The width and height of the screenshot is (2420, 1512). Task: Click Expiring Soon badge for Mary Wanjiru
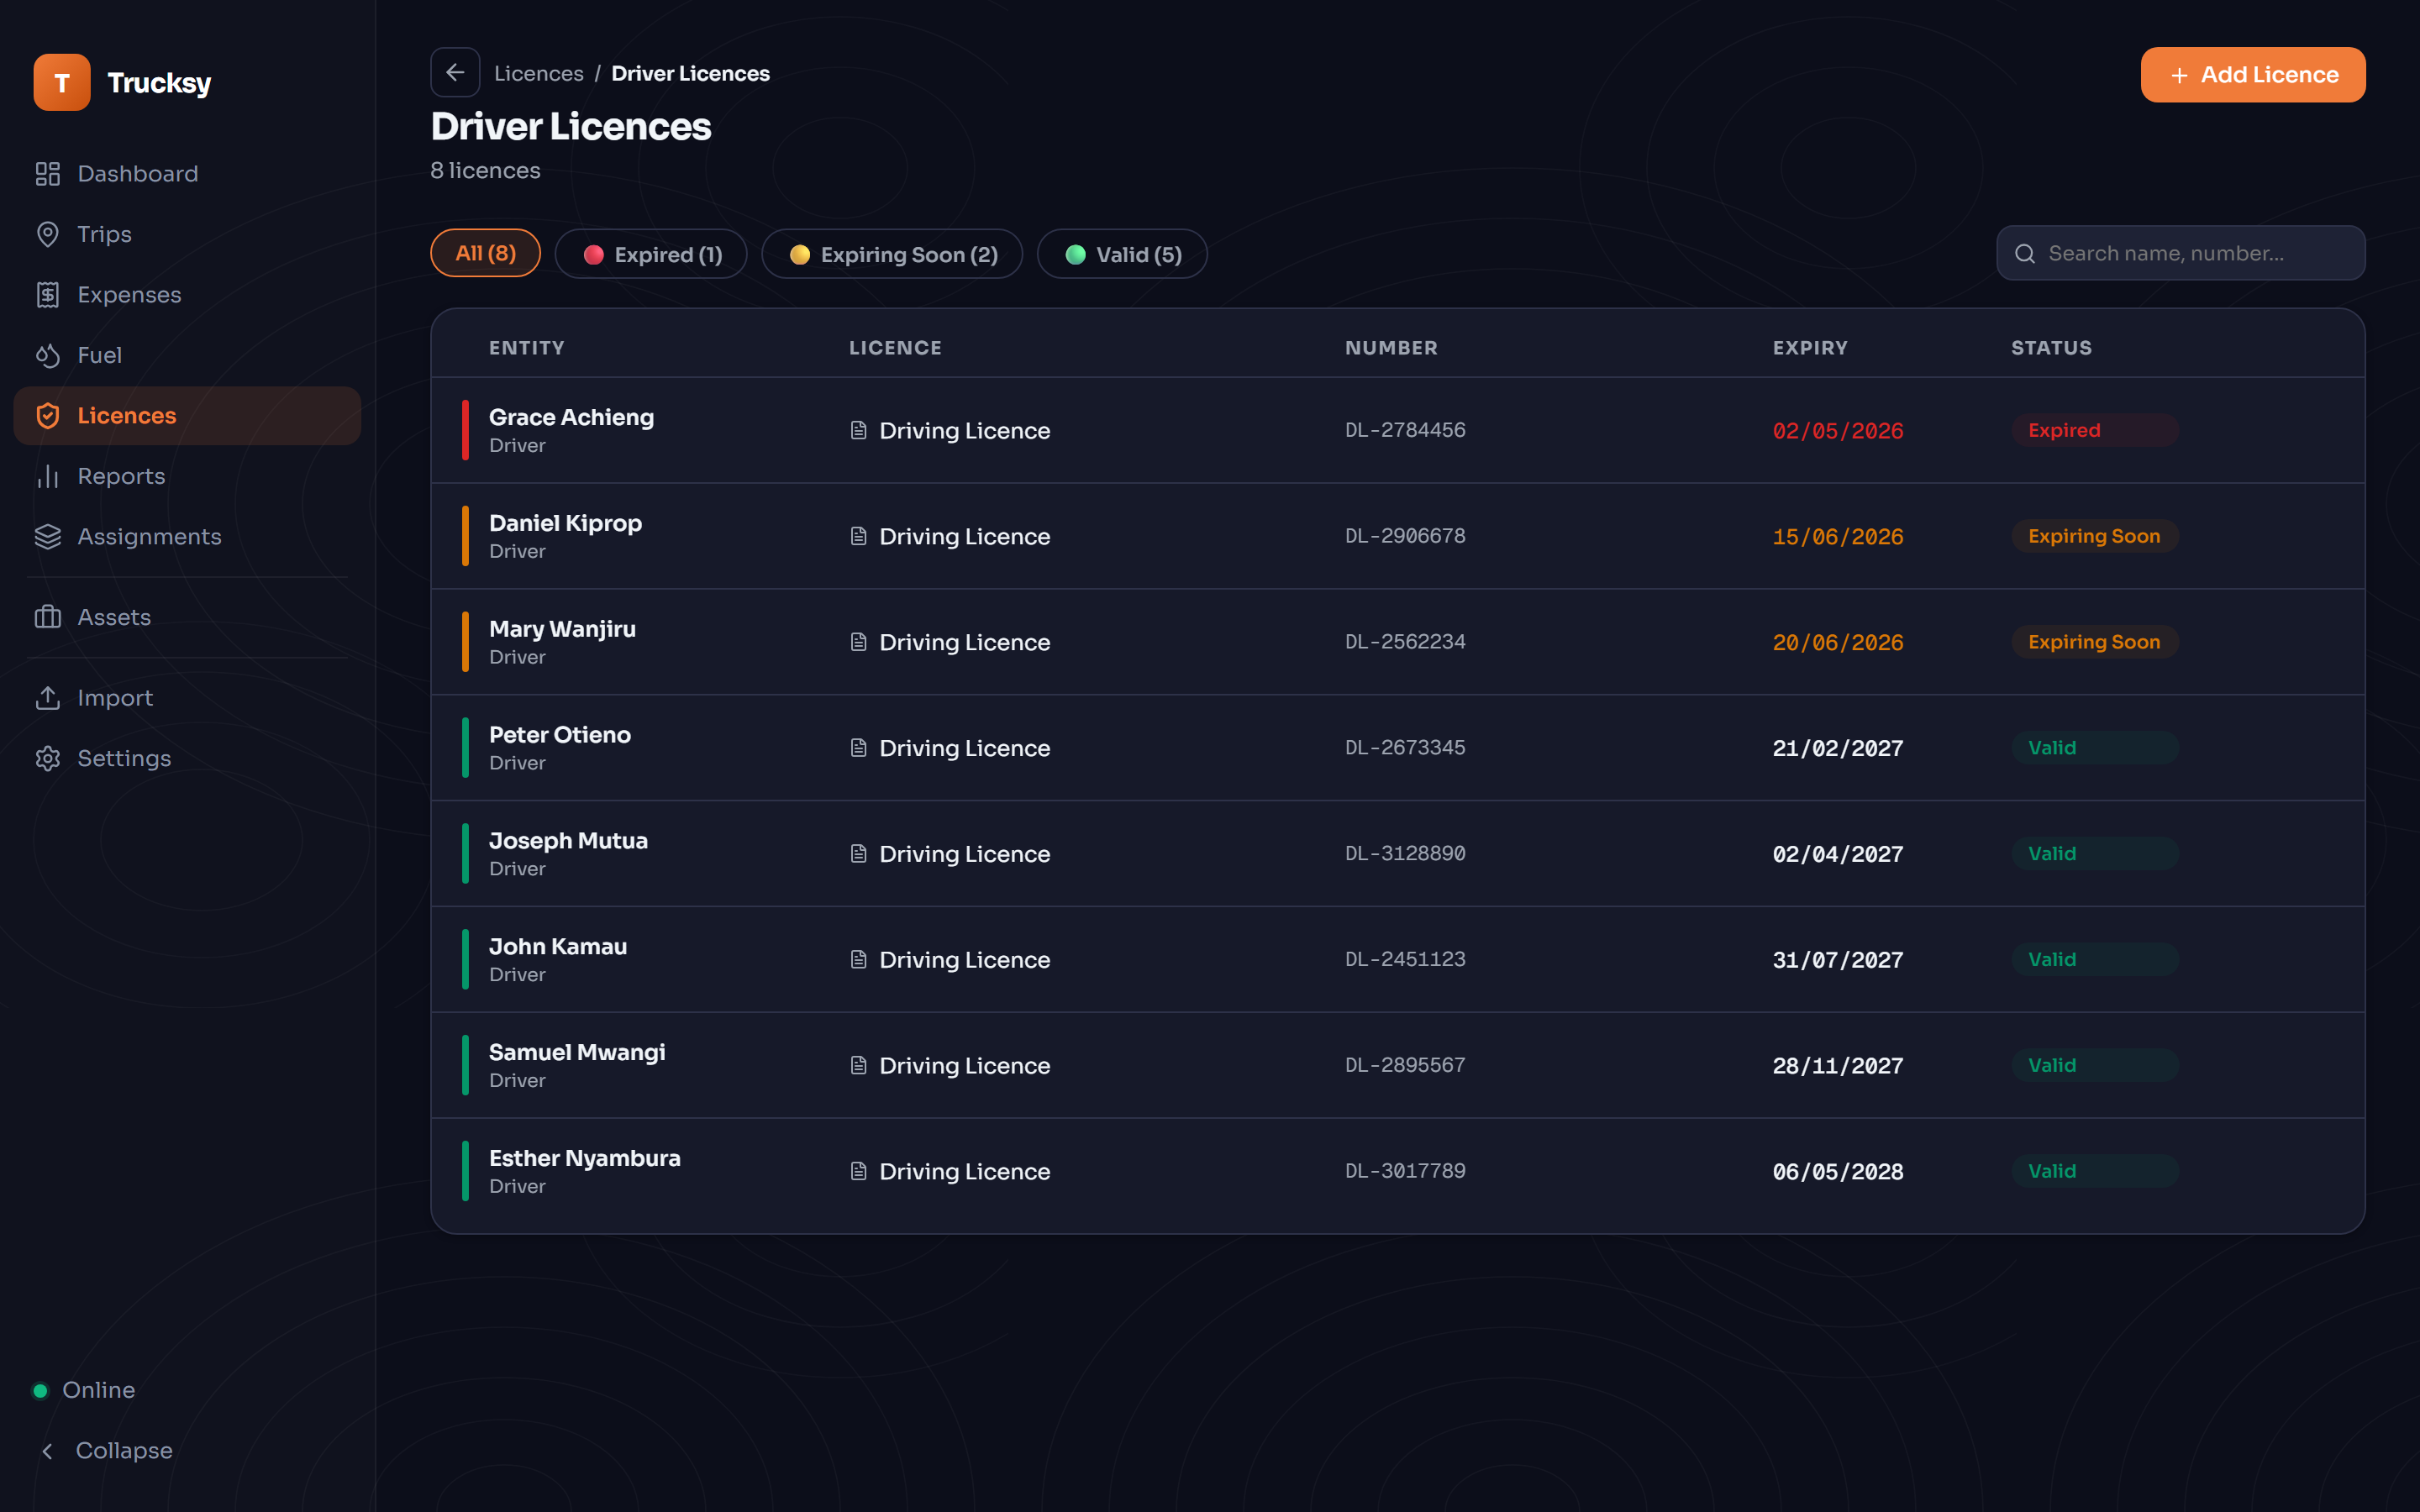(2095, 642)
